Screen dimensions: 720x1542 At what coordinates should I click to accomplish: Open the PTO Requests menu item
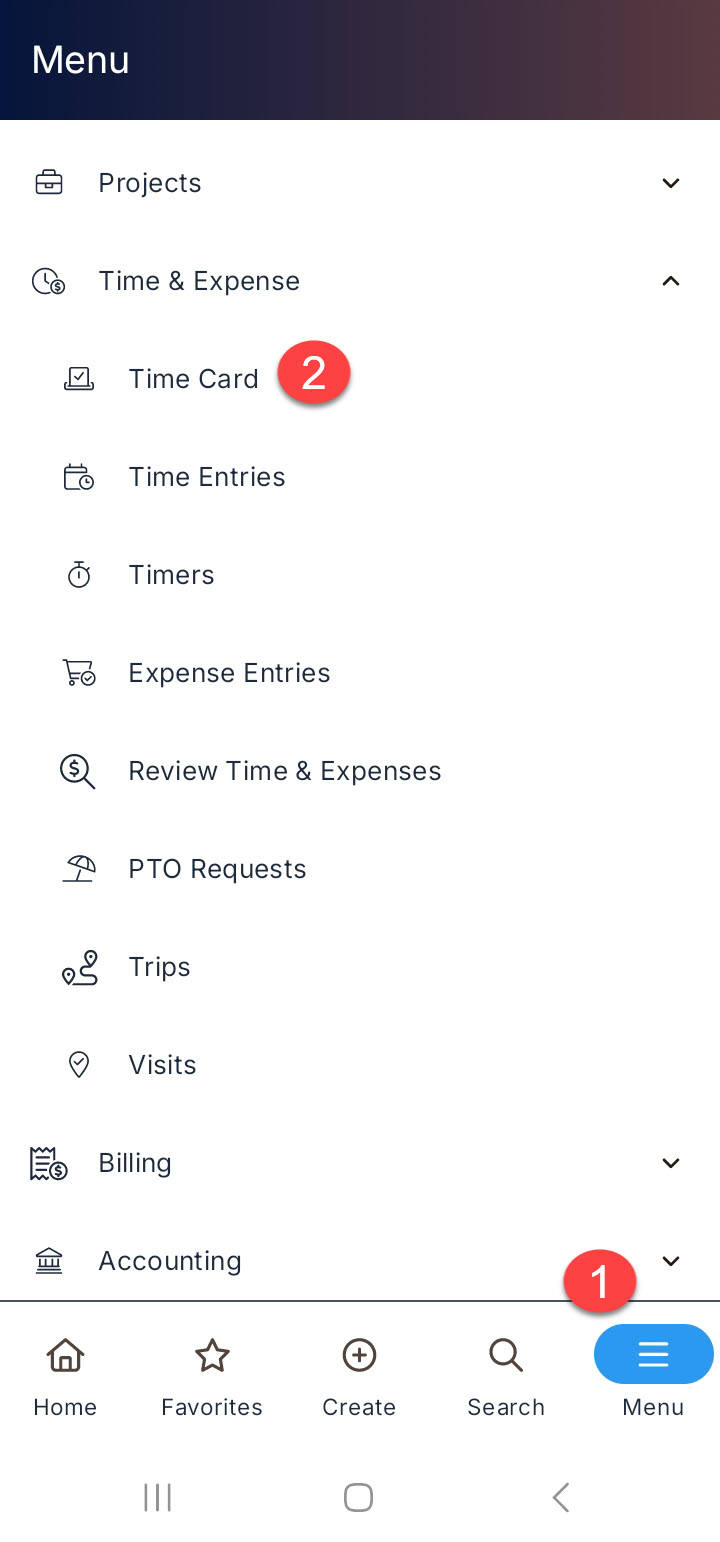(360, 869)
